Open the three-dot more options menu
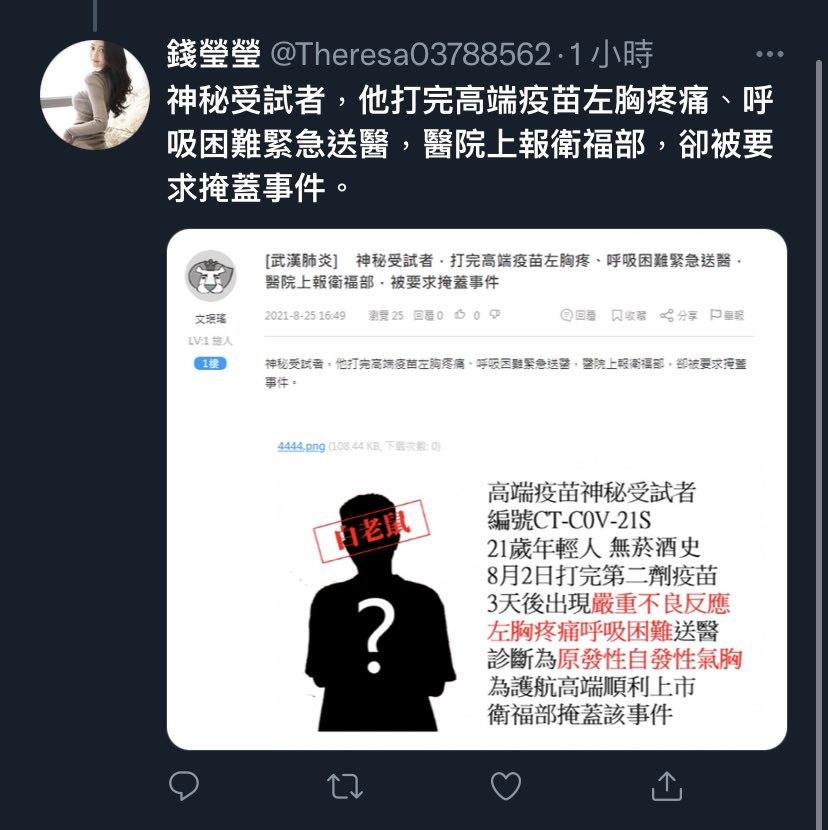 [770, 54]
